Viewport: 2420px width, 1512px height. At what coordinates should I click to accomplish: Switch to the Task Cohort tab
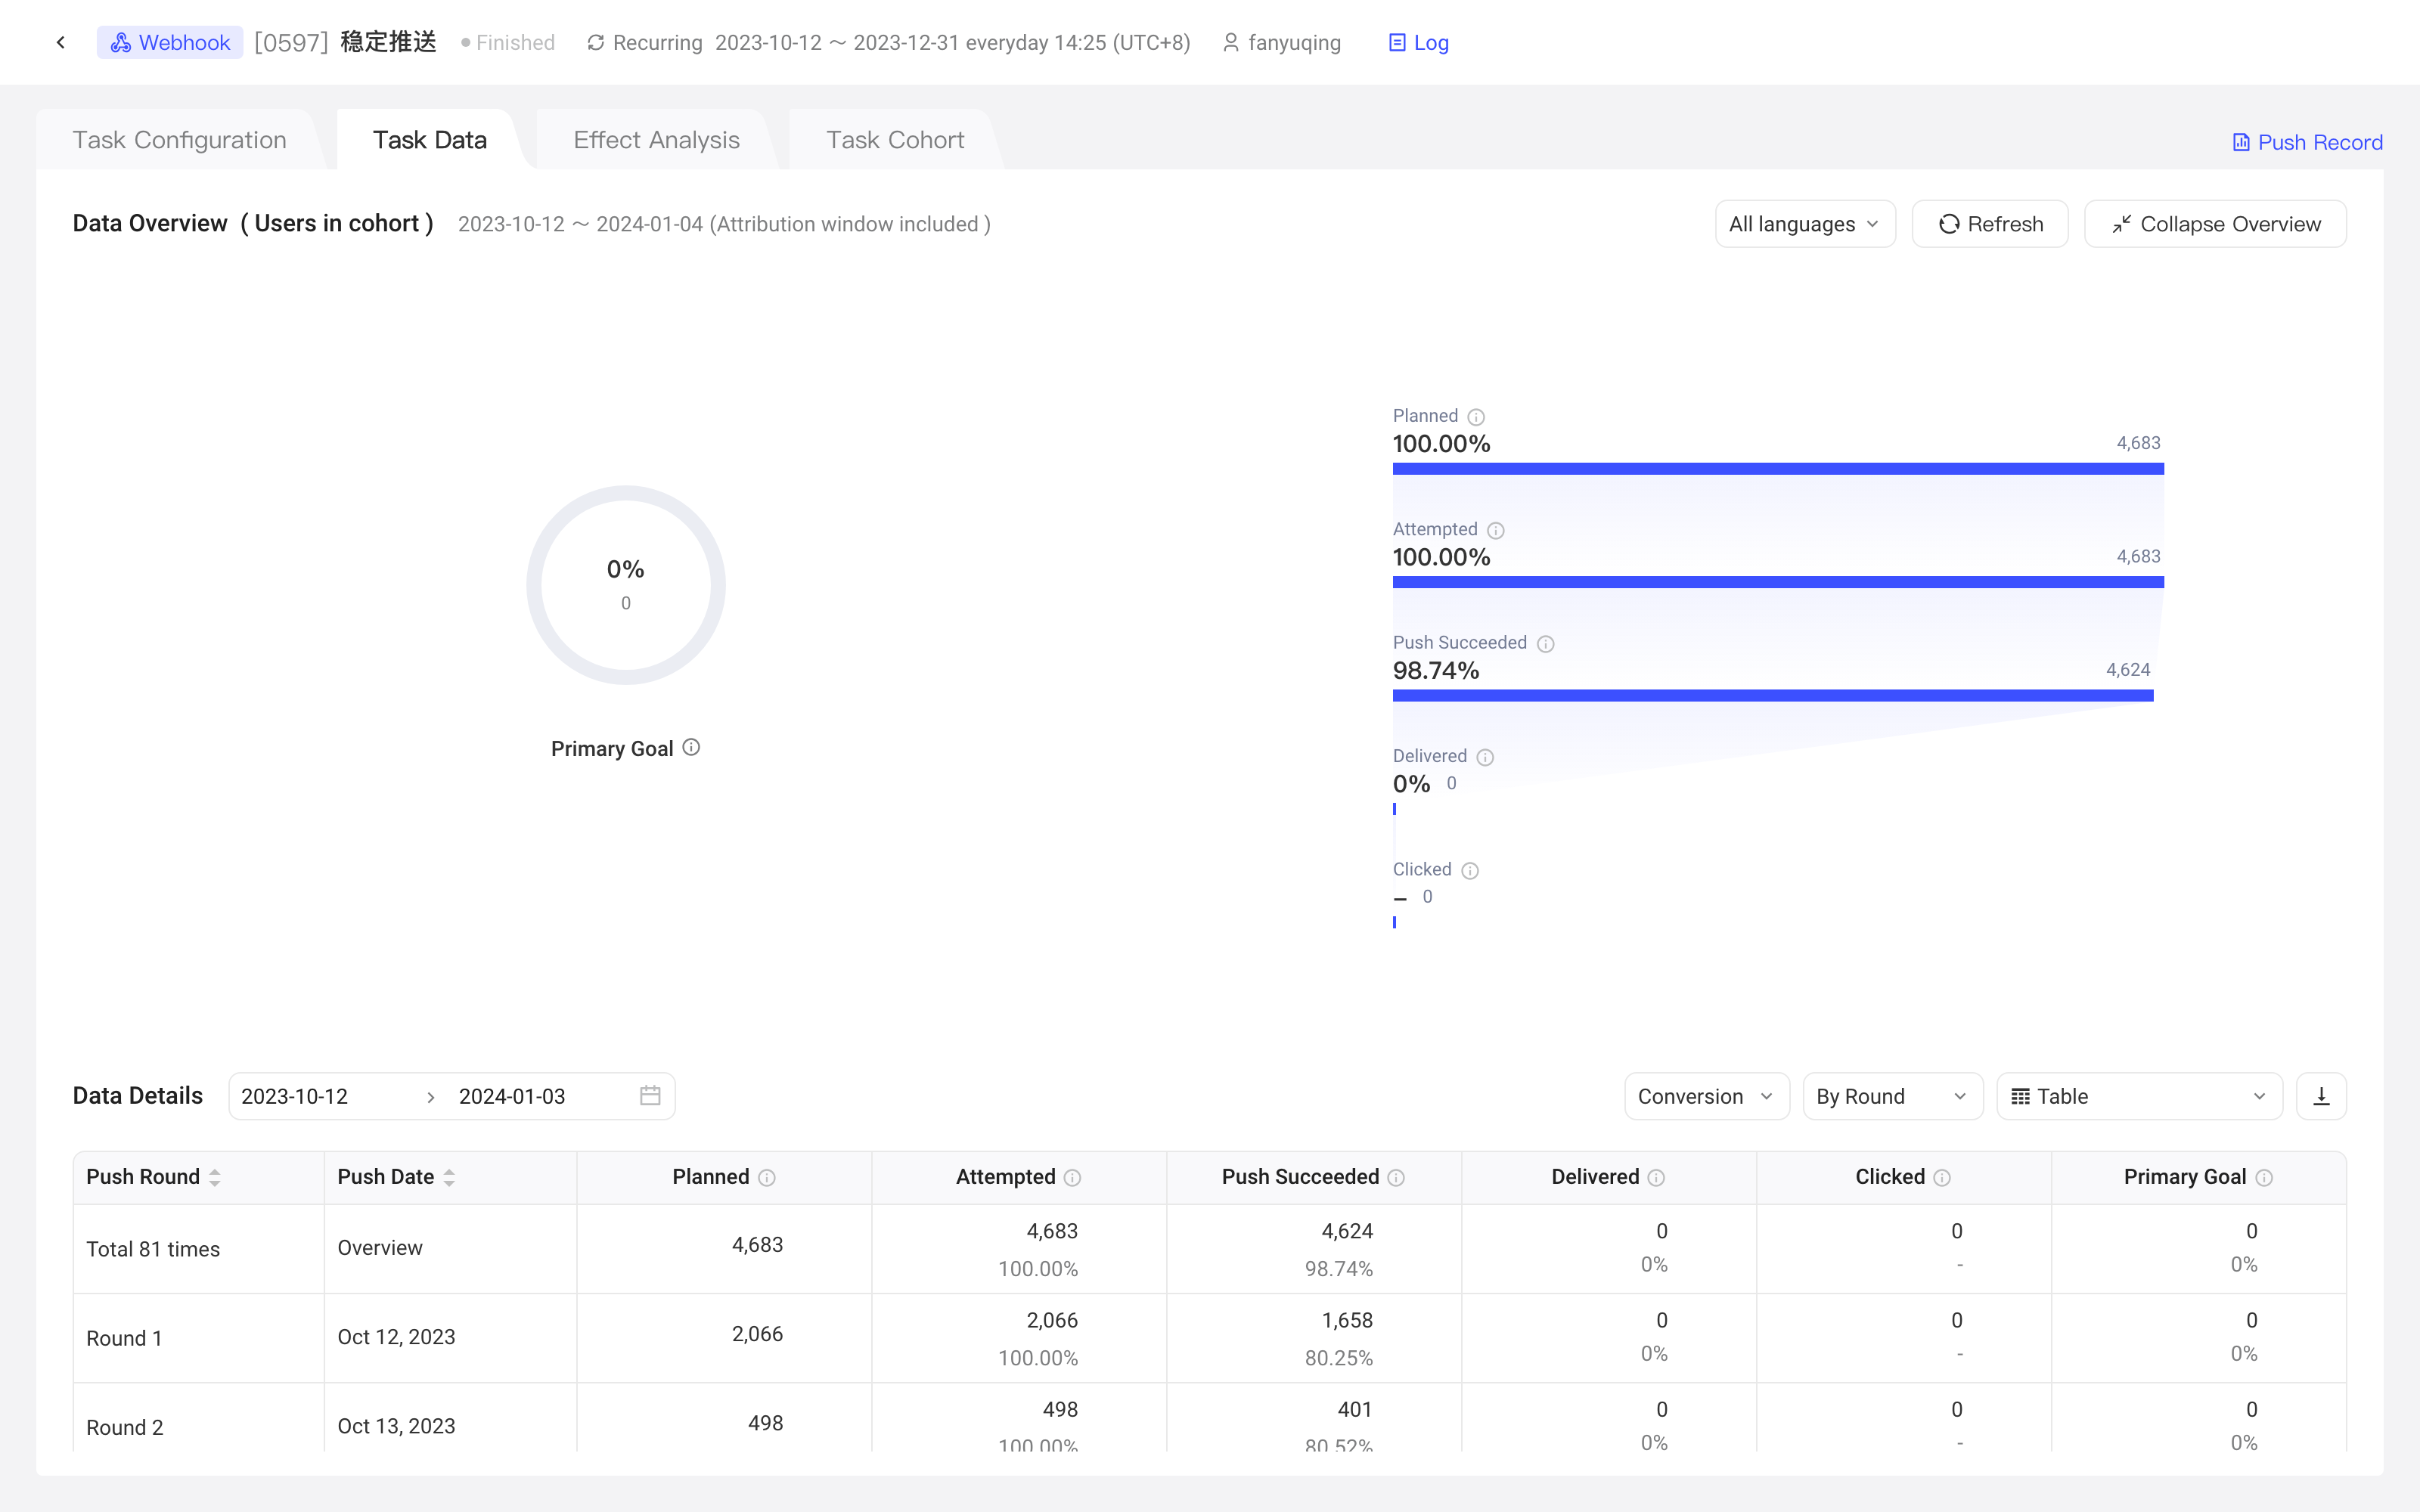tap(895, 140)
